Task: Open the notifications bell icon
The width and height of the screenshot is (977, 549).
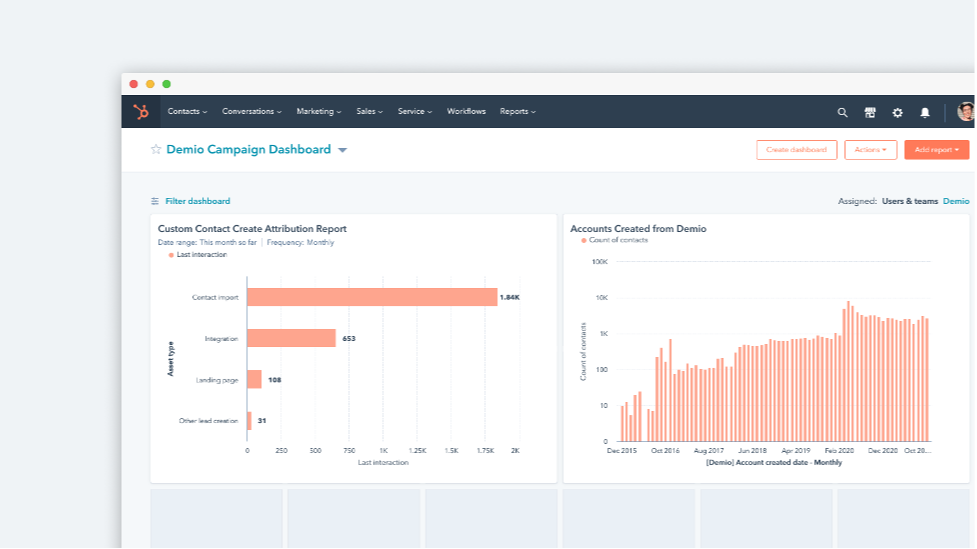Action: (925, 112)
